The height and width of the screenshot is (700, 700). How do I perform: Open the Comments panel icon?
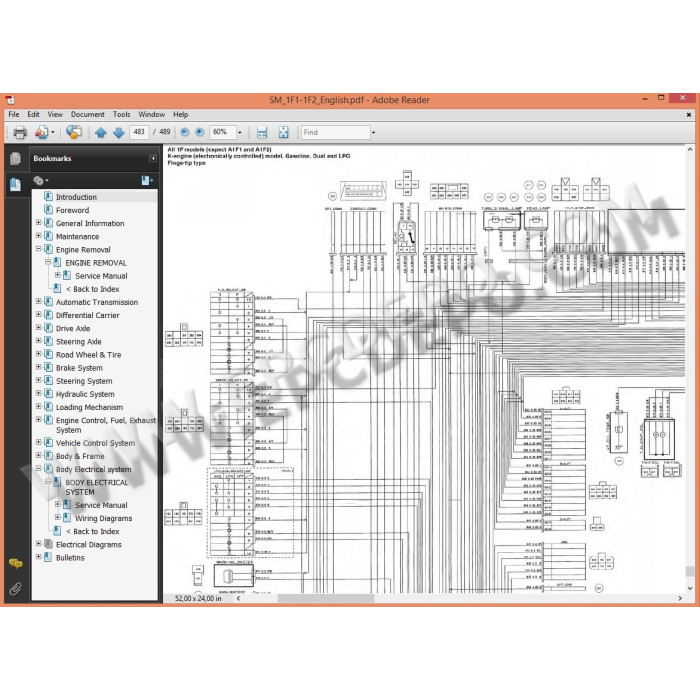(x=15, y=563)
